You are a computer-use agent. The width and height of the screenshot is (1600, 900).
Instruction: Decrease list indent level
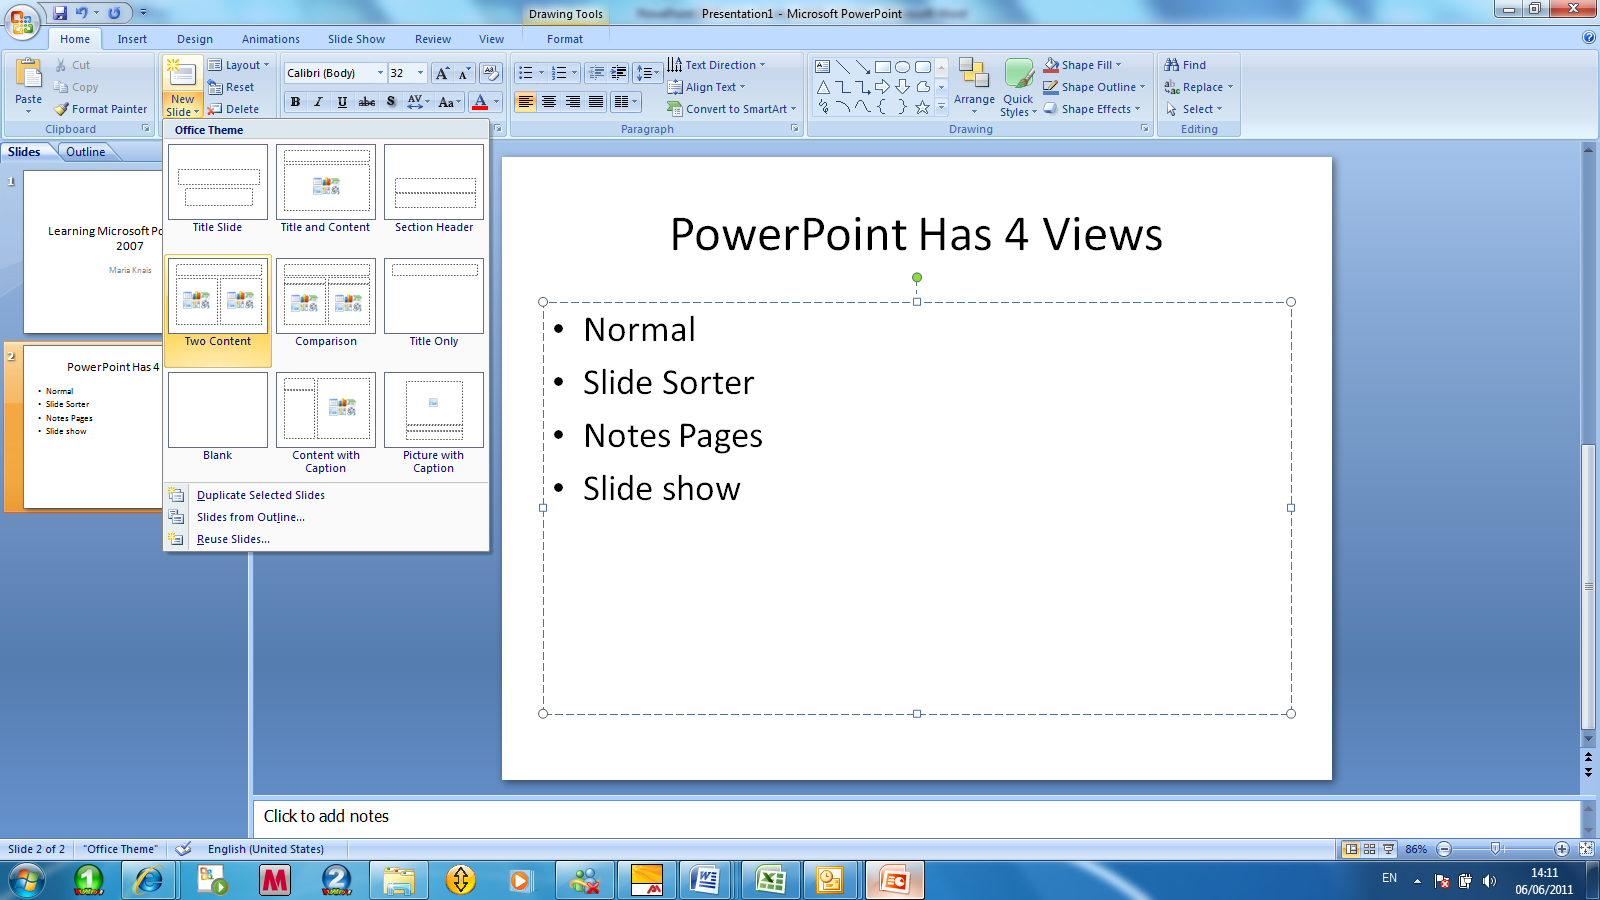(x=596, y=73)
